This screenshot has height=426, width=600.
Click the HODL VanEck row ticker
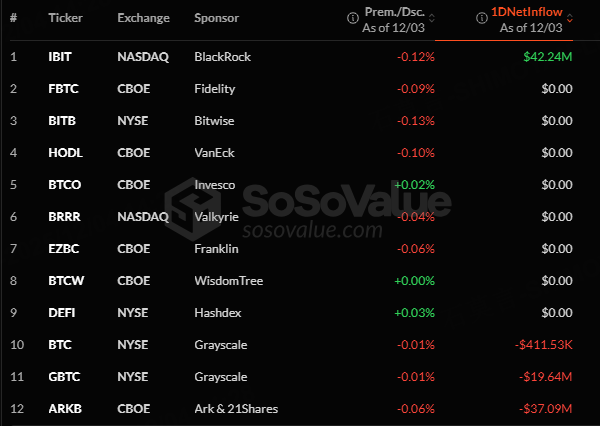point(64,153)
